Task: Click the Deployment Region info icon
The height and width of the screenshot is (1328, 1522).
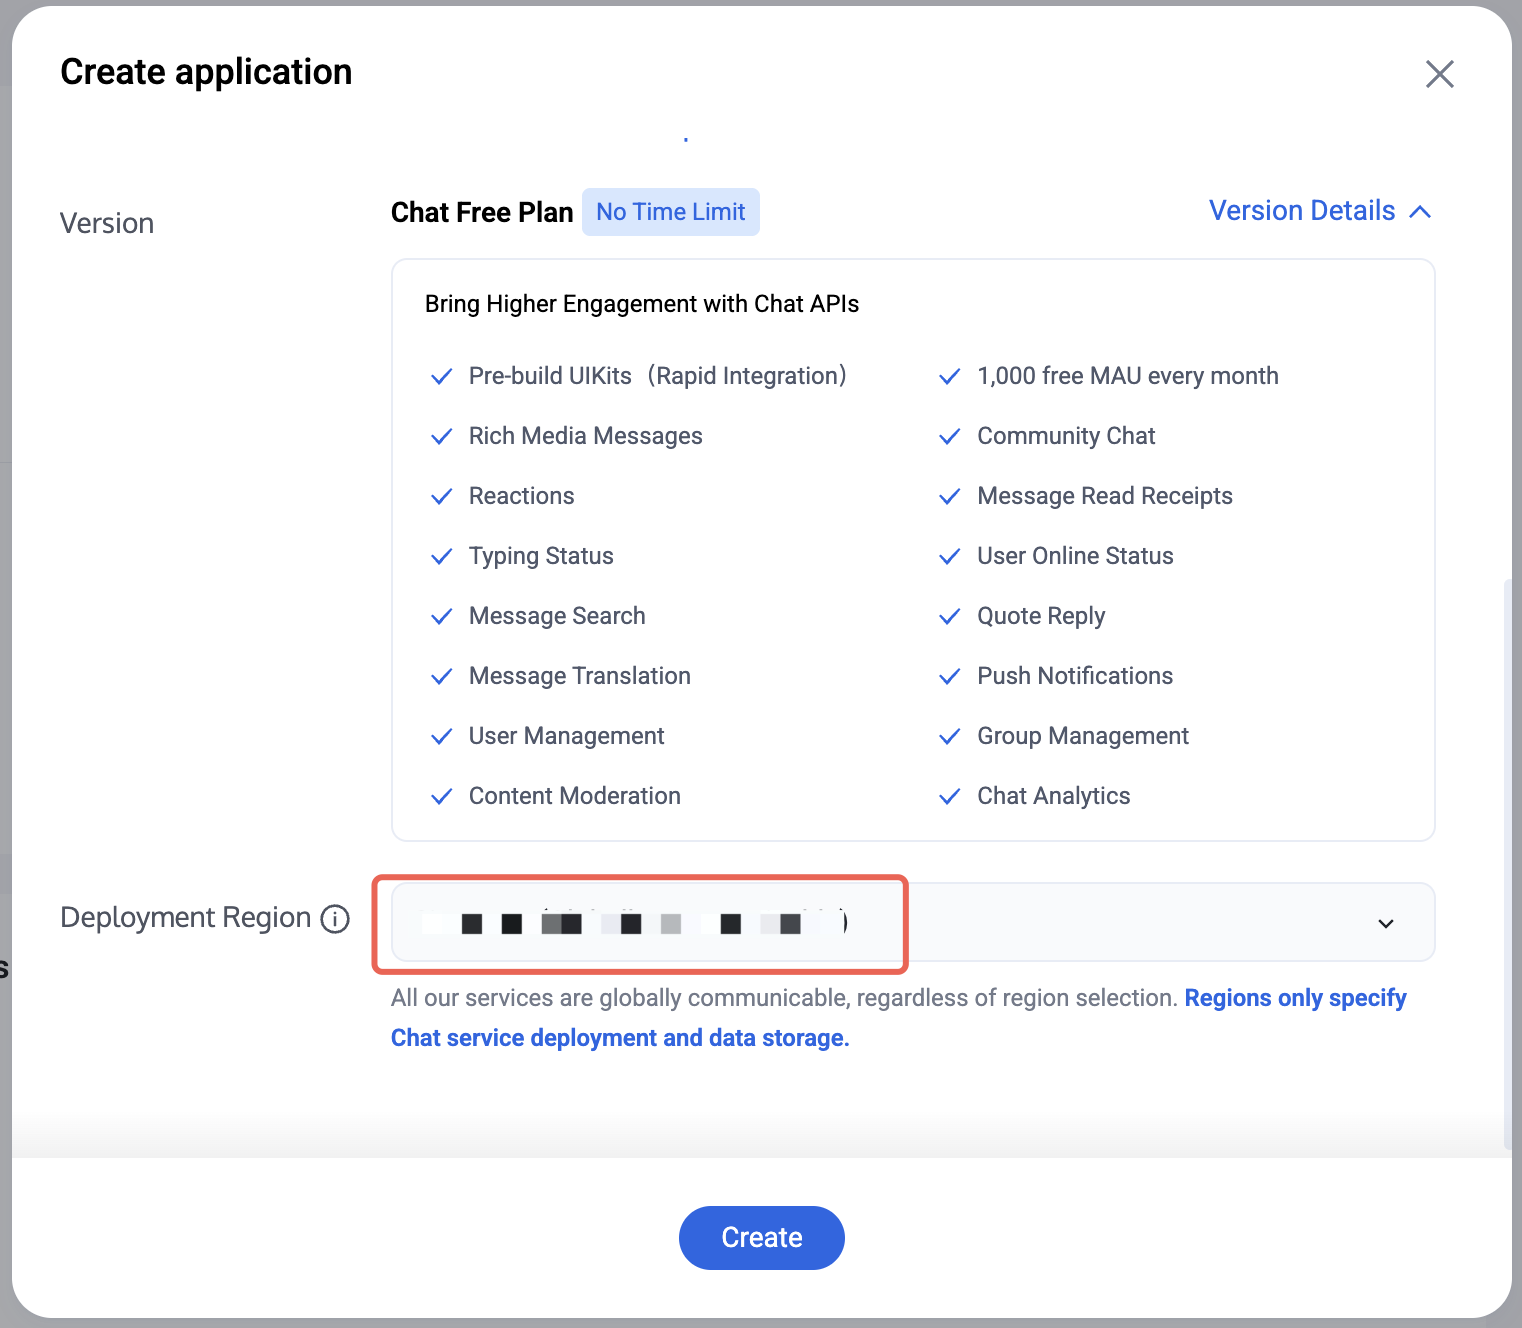Action: pyautogui.click(x=335, y=918)
